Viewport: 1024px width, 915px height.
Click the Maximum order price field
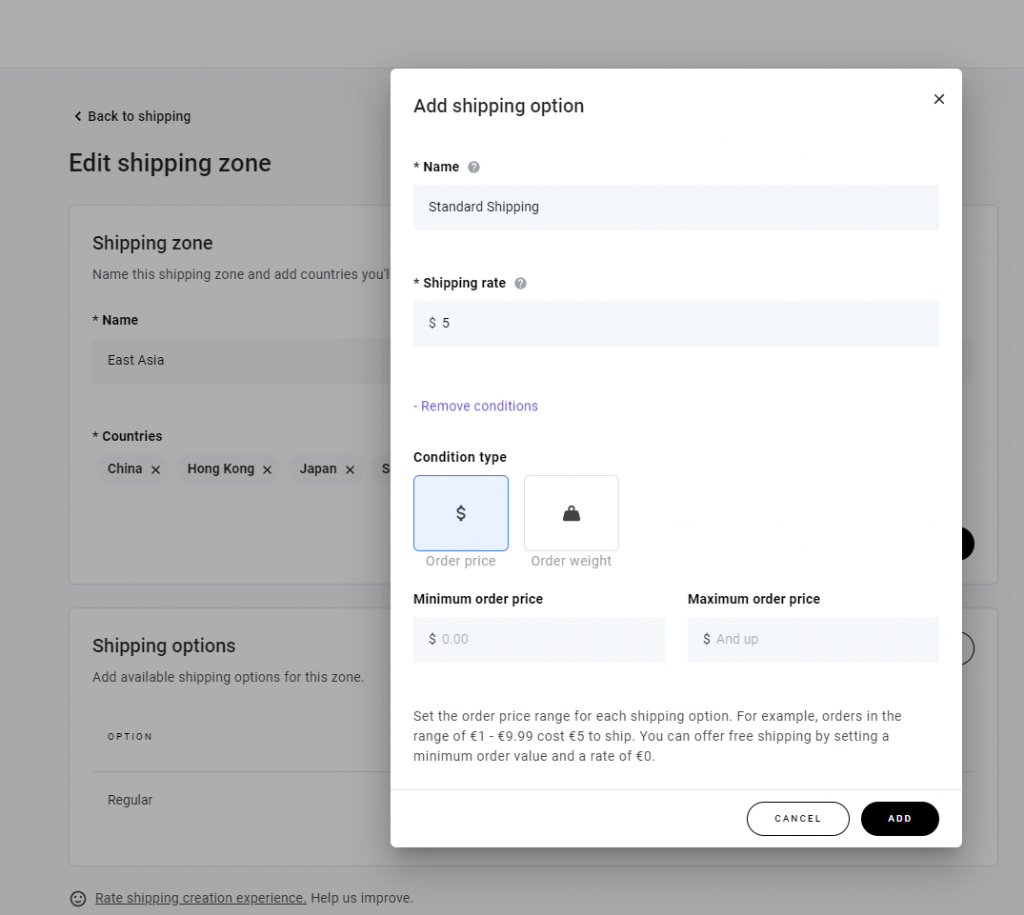tap(813, 639)
